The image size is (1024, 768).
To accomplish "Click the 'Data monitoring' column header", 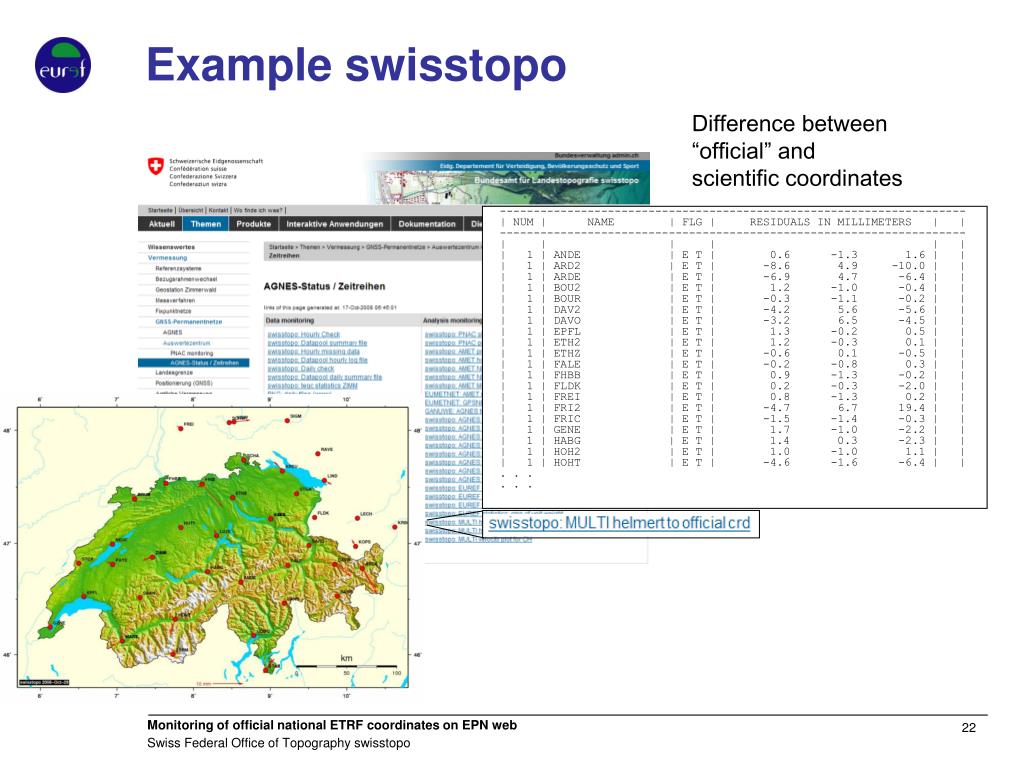I will [x=289, y=321].
